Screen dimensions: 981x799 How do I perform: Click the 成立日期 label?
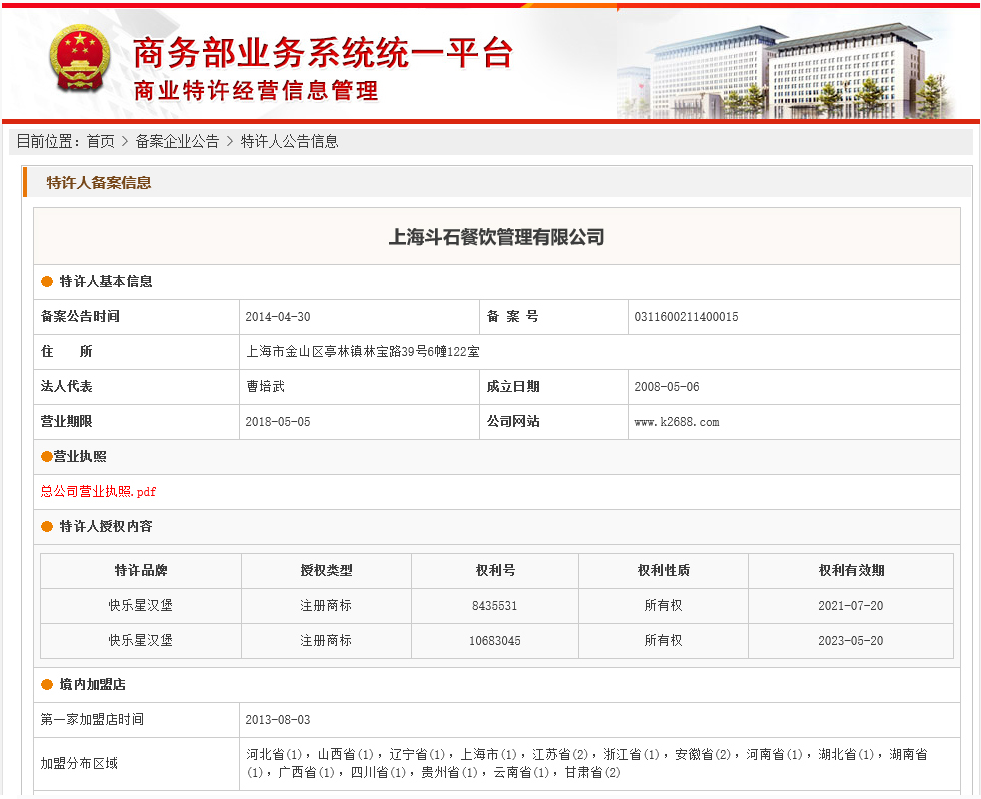[x=513, y=387]
